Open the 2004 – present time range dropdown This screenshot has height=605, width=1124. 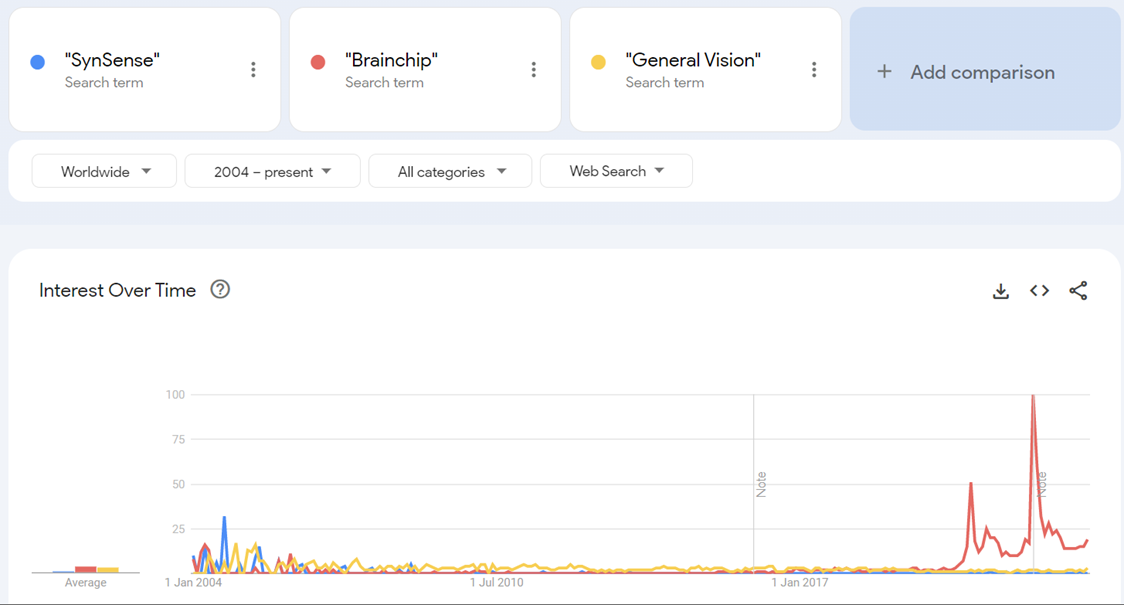272,171
